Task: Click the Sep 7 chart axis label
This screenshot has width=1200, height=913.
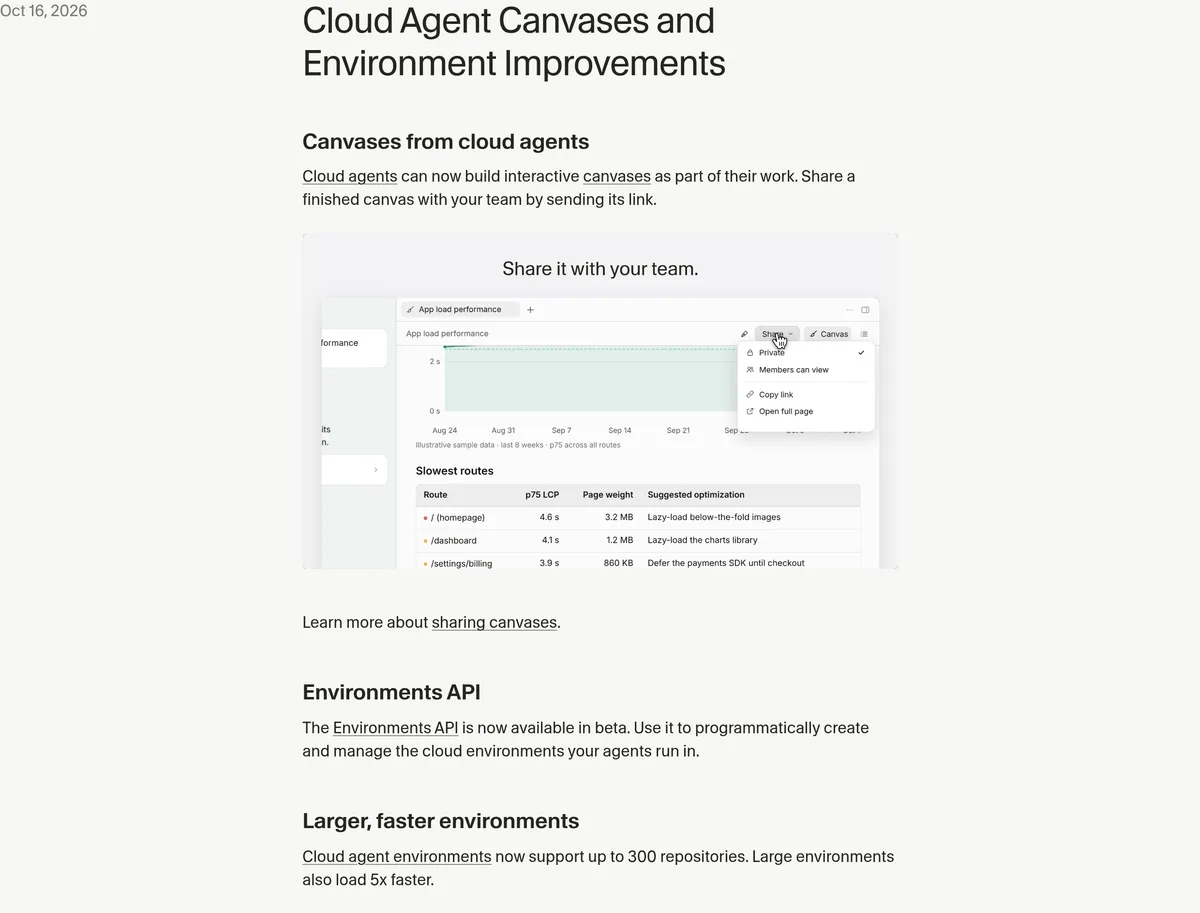Action: (x=561, y=430)
